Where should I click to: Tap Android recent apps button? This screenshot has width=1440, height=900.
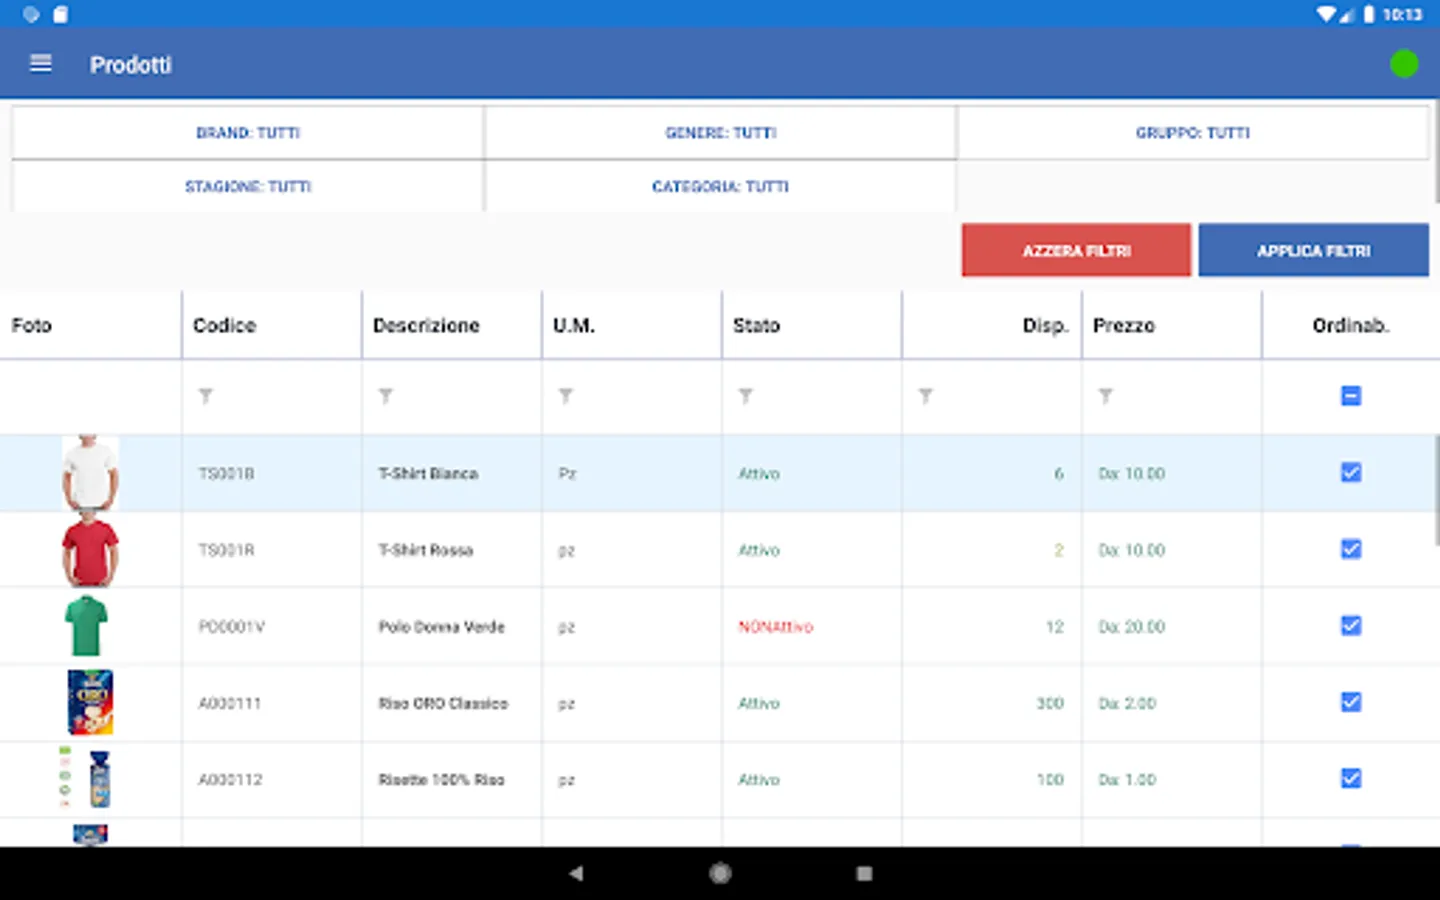[x=864, y=873]
